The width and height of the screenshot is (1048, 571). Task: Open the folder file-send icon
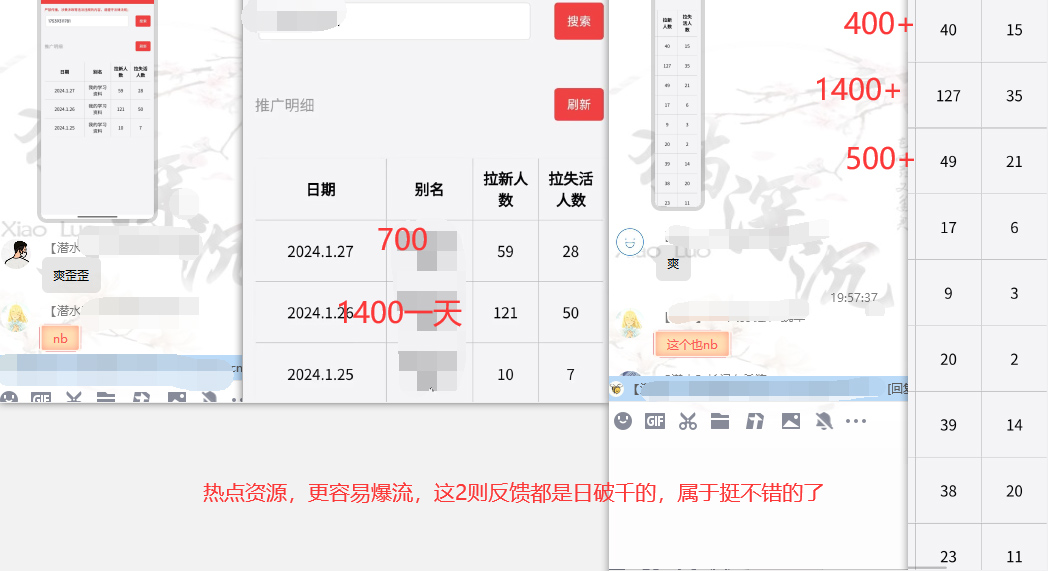[720, 421]
